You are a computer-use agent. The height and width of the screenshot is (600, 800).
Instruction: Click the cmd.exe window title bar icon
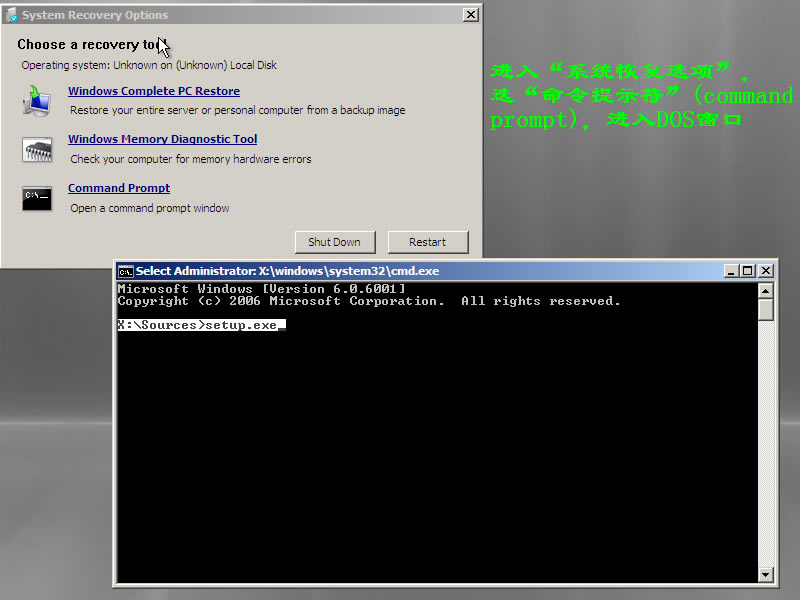[x=126, y=271]
